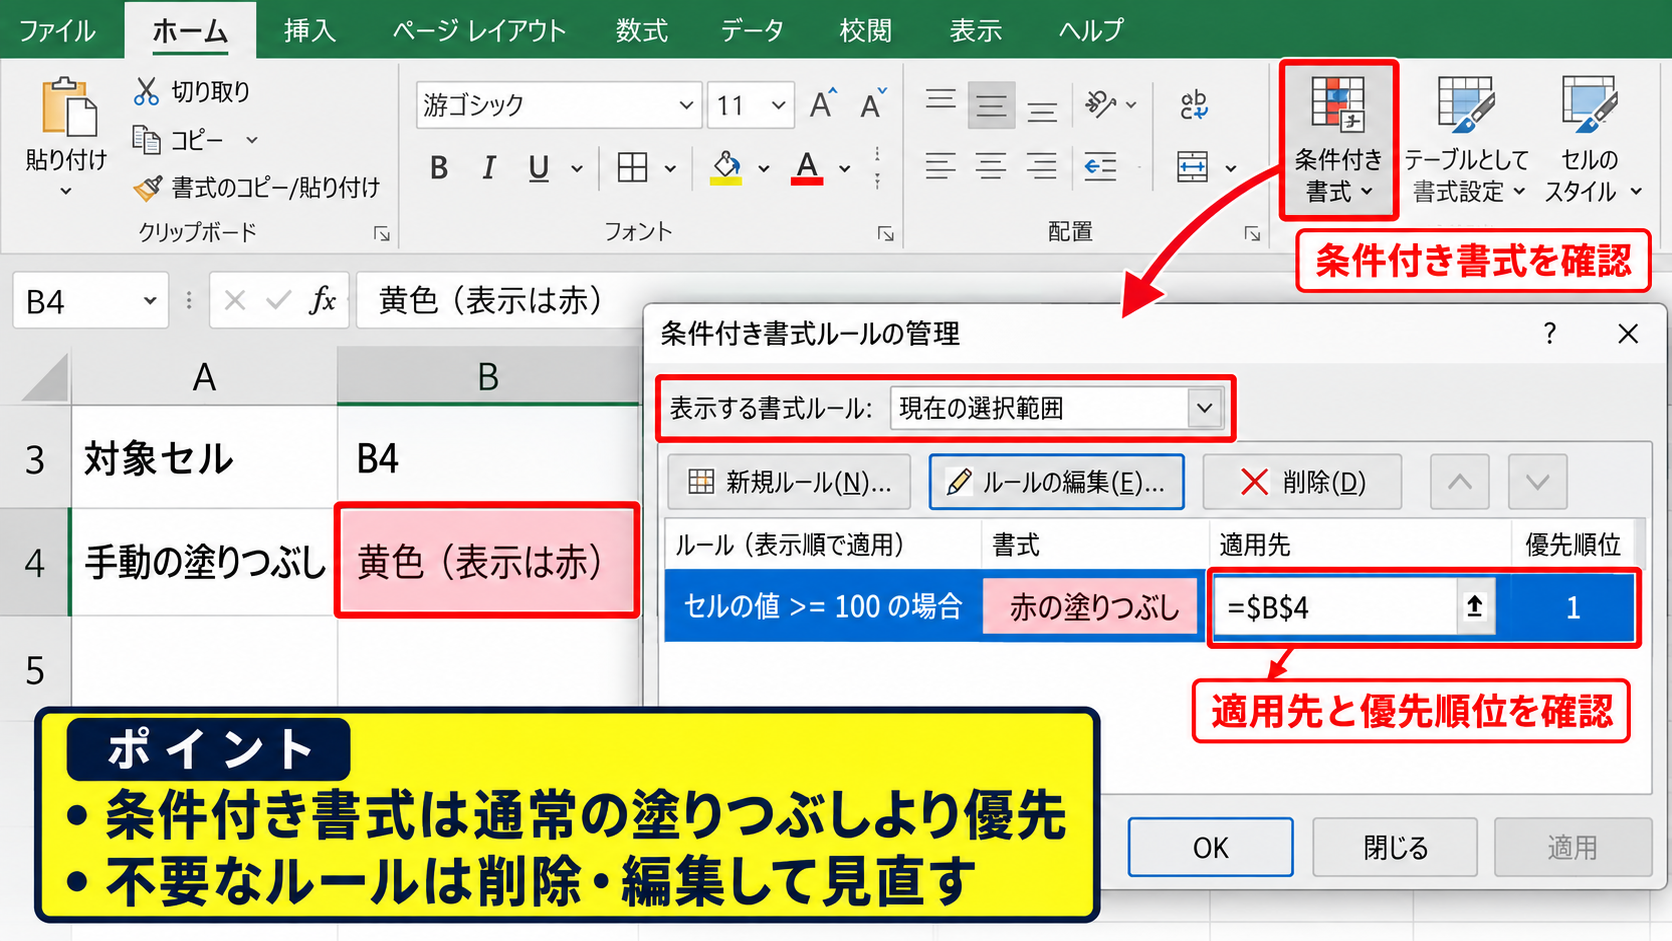Increase font size with larger A icon
The height and width of the screenshot is (941, 1672).
pyautogui.click(x=823, y=104)
